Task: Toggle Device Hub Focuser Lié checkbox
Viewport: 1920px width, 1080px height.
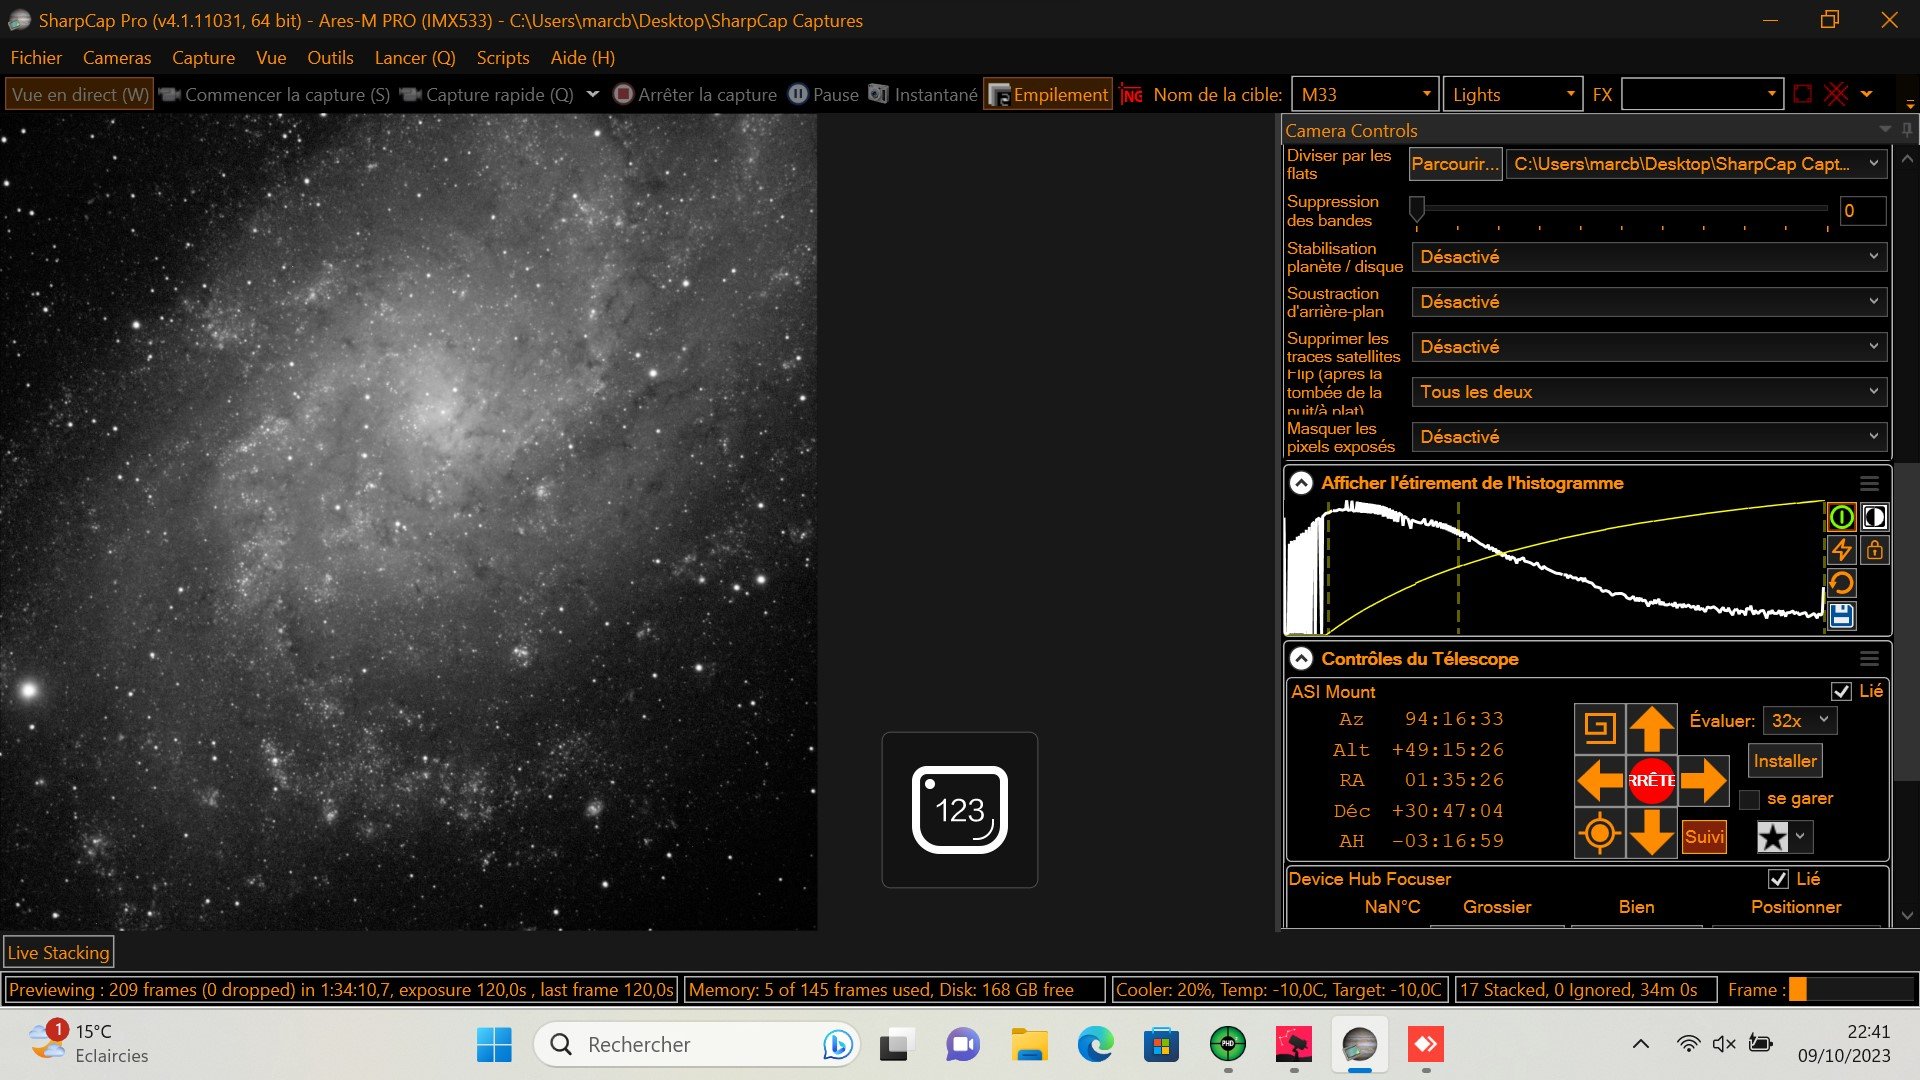Action: (1778, 879)
